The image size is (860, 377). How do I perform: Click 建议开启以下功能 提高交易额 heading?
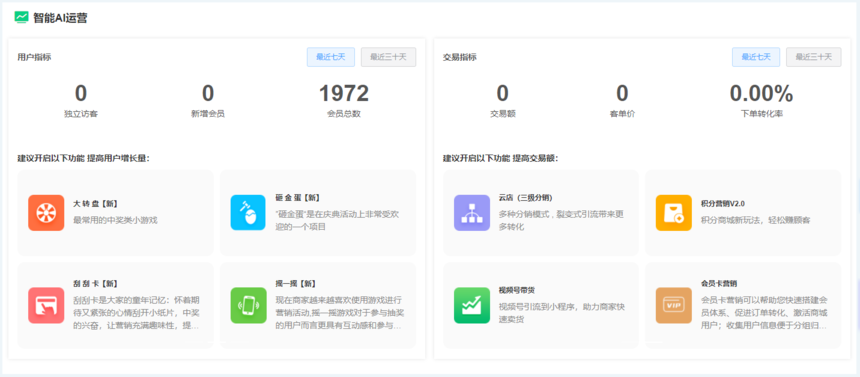[501, 159]
